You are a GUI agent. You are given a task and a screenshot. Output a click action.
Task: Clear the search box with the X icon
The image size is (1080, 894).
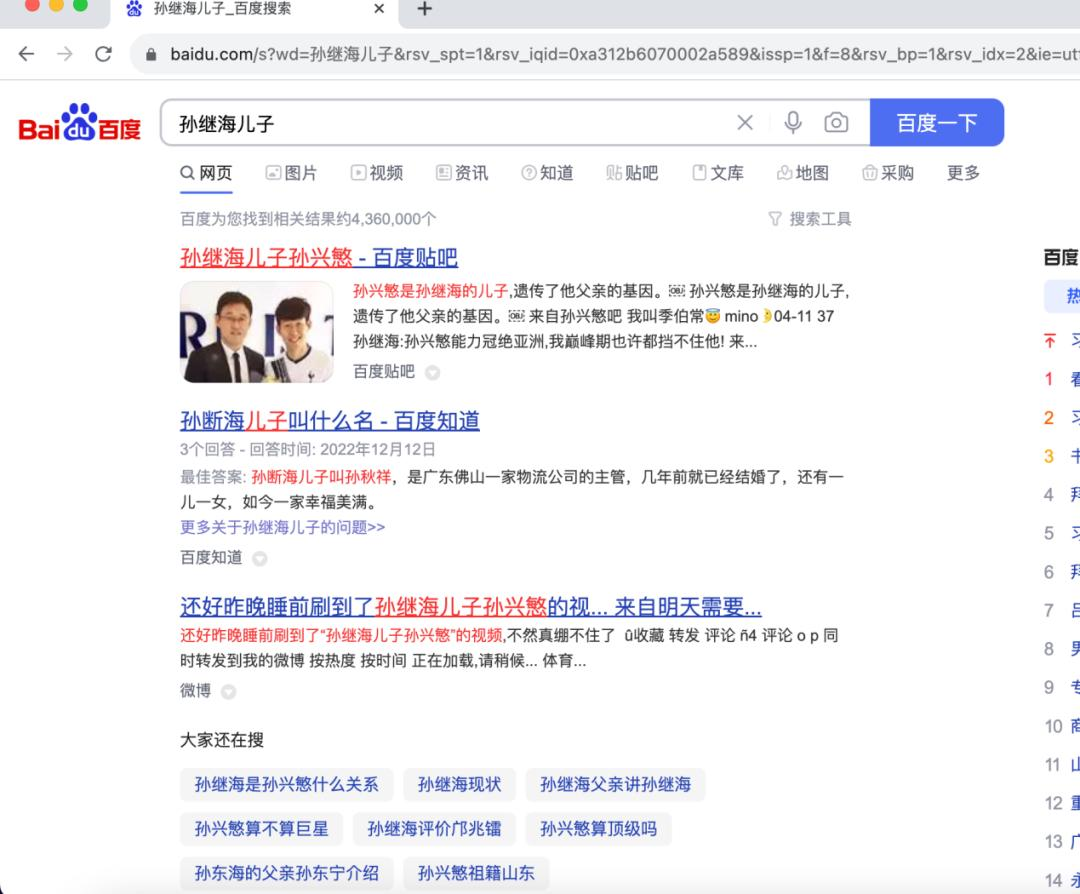745,123
